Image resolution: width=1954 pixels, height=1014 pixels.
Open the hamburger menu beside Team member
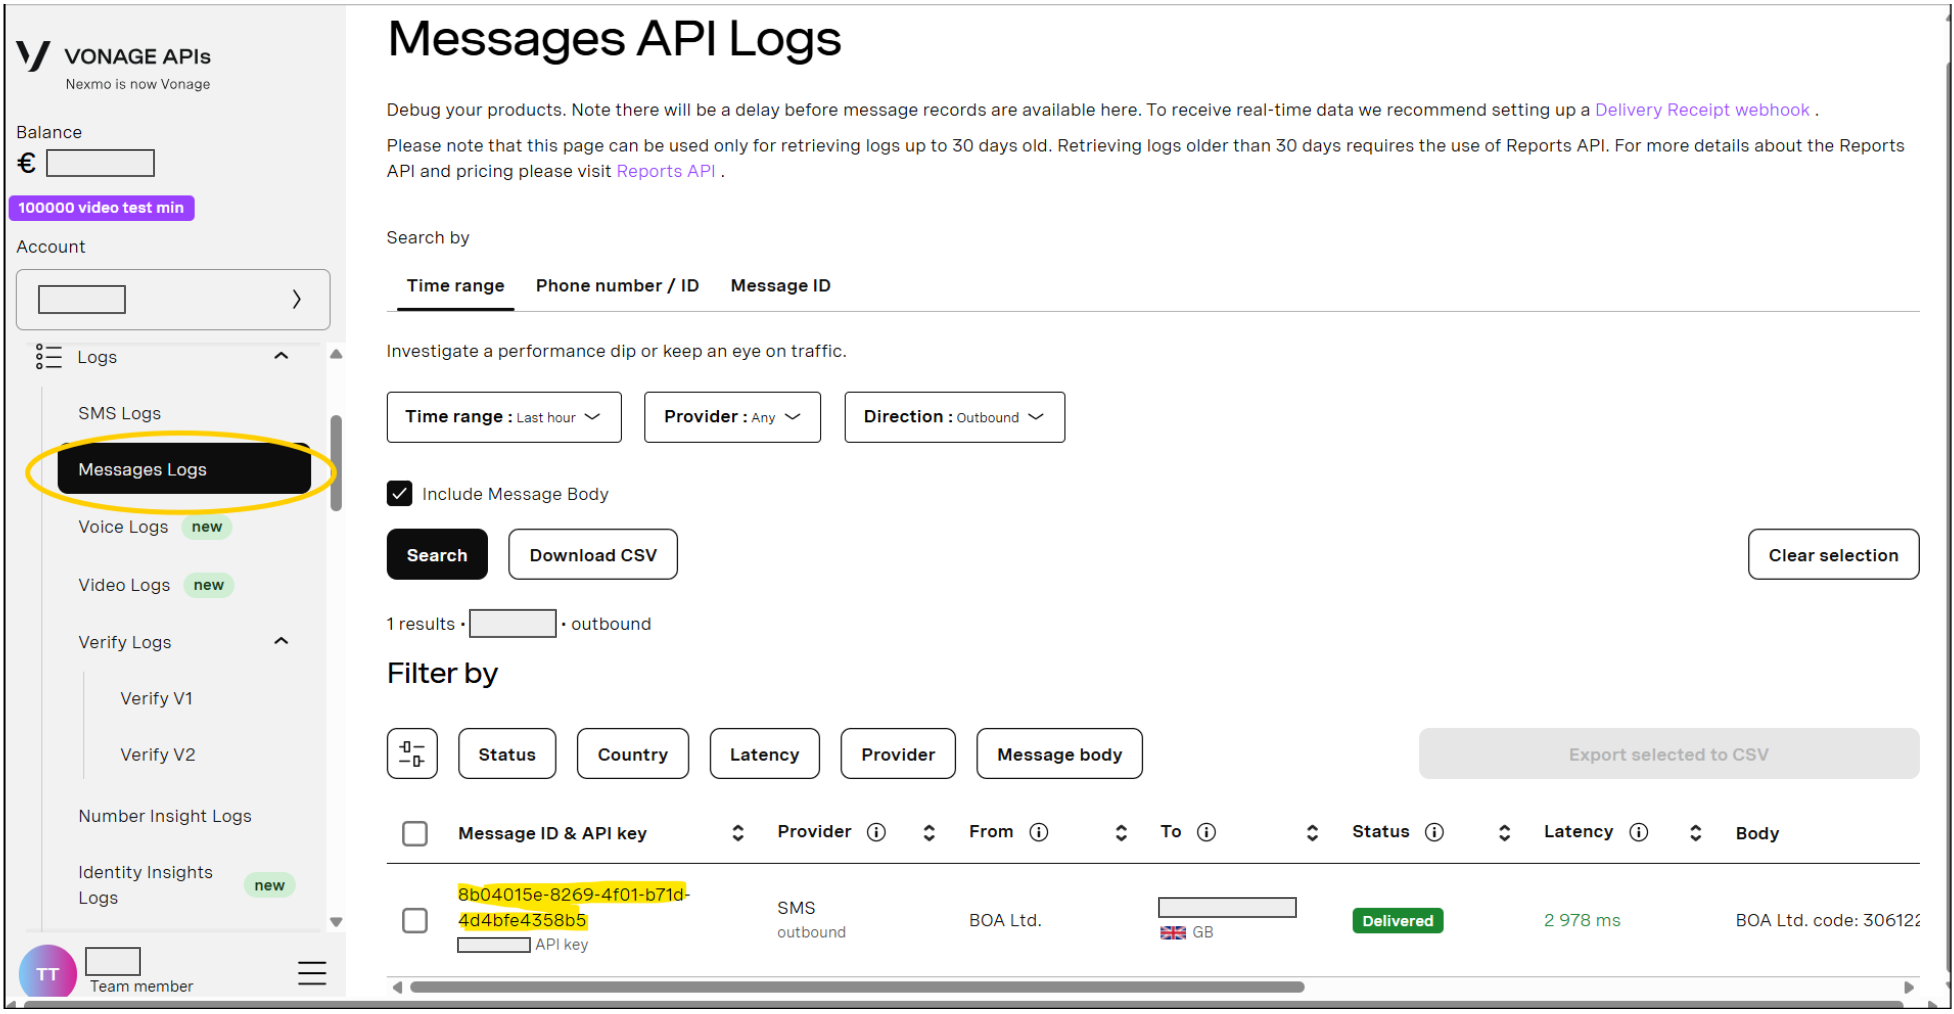[312, 973]
